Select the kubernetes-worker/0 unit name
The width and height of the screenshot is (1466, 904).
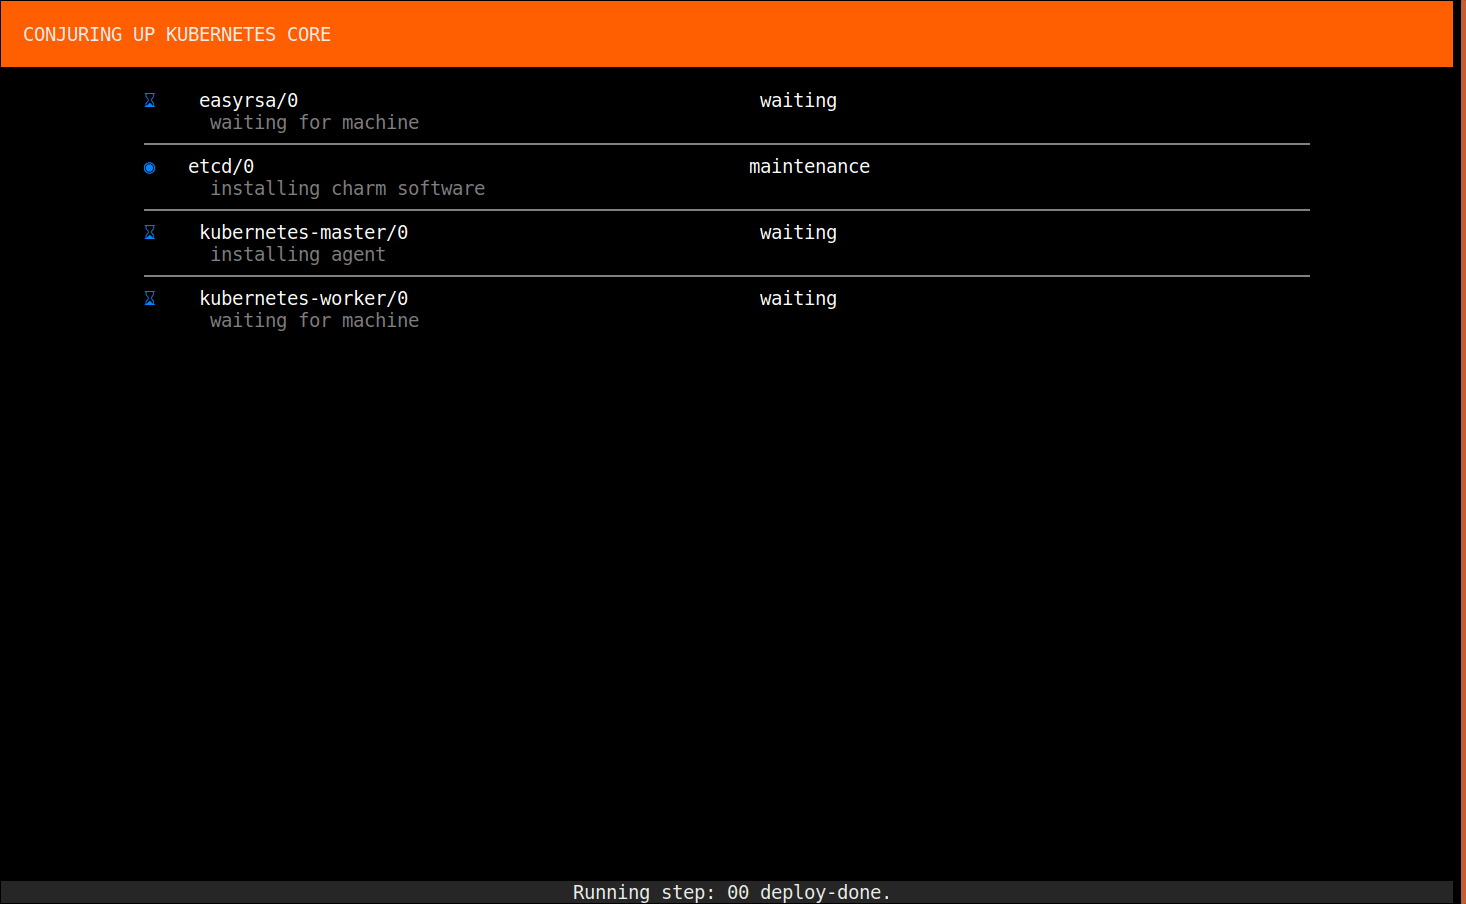click(x=303, y=298)
